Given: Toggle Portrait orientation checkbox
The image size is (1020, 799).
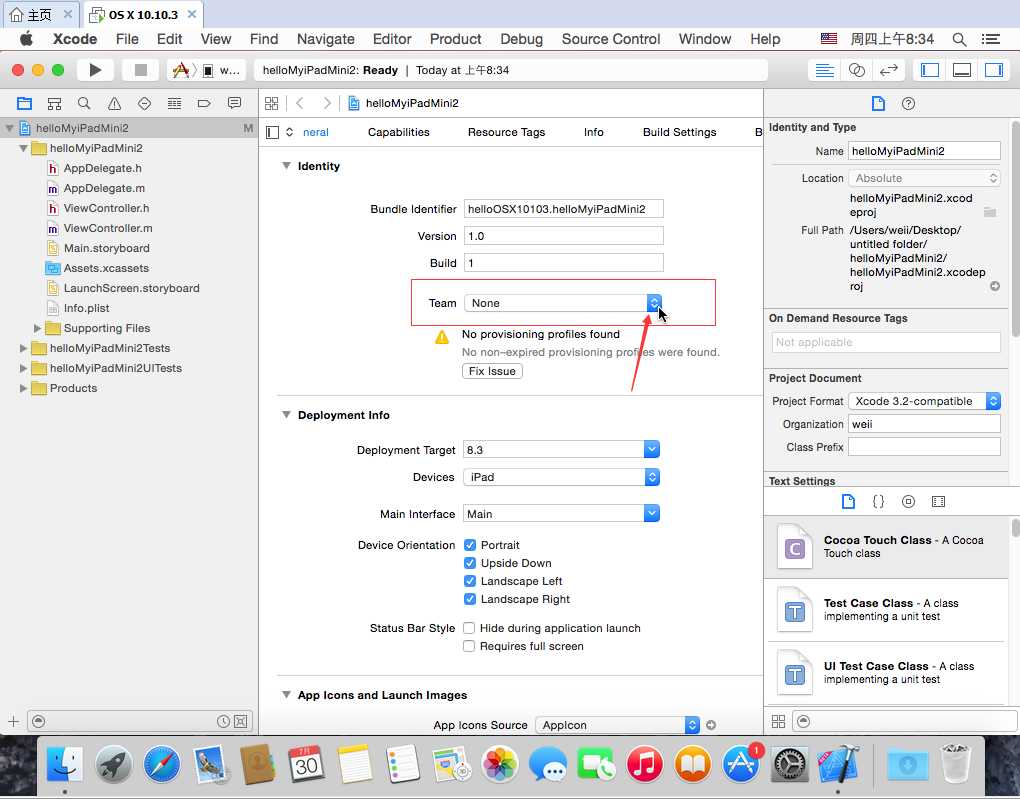Looking at the screenshot, I should (470, 545).
